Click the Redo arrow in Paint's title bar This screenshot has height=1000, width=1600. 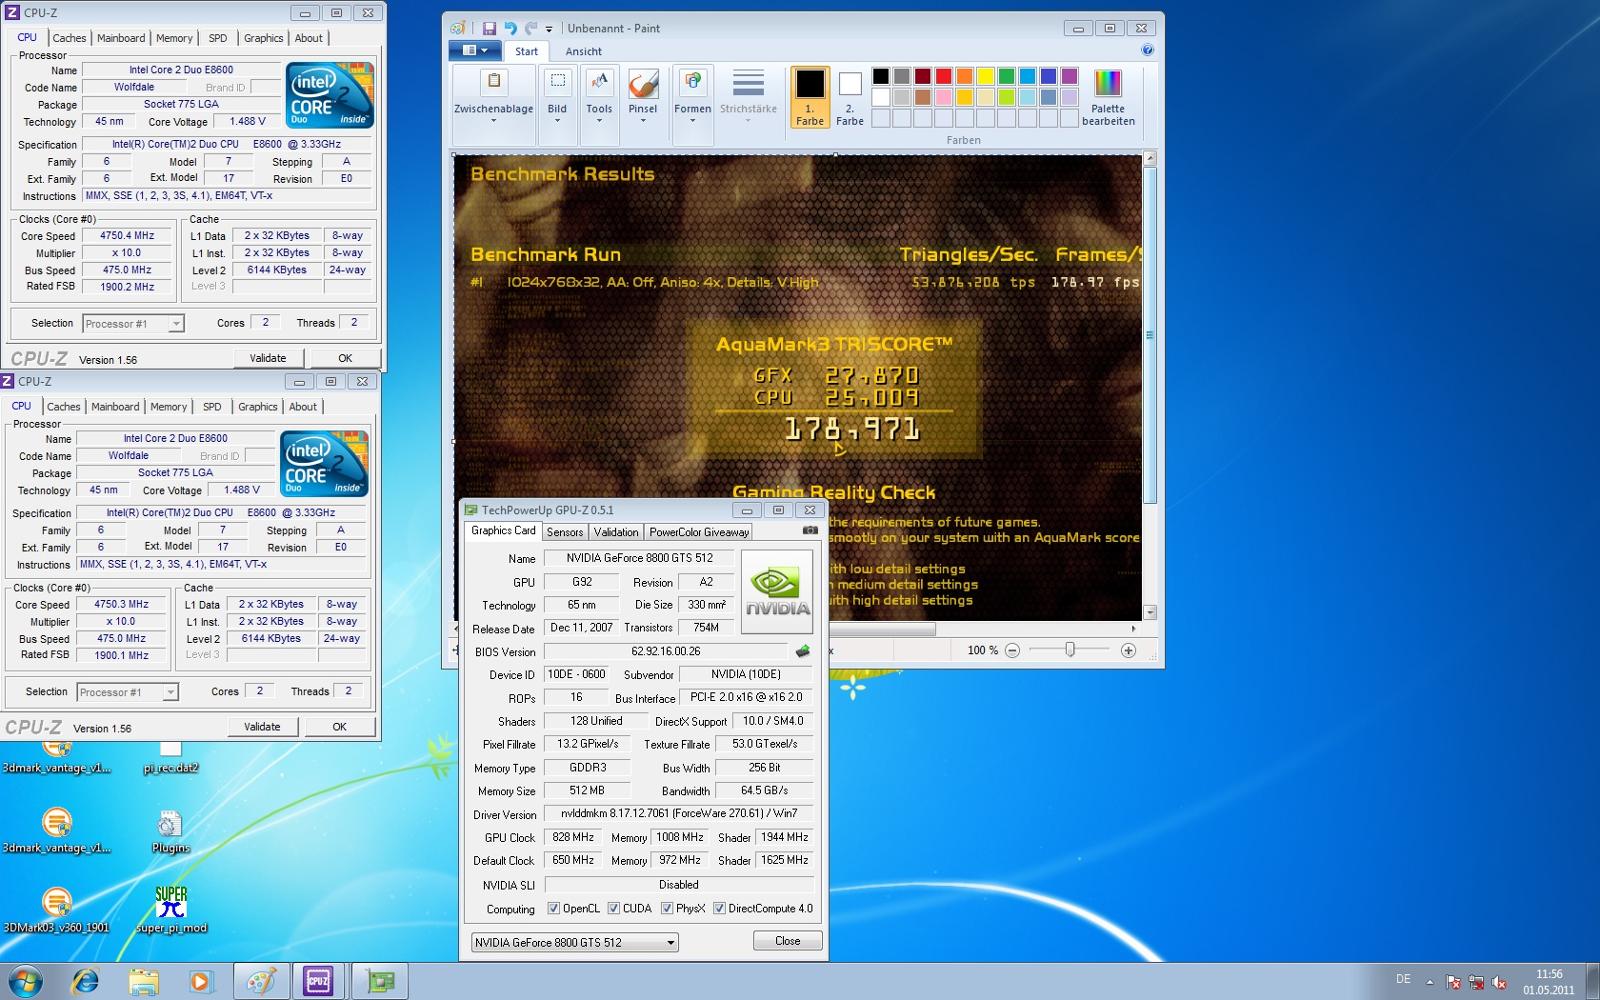[531, 28]
